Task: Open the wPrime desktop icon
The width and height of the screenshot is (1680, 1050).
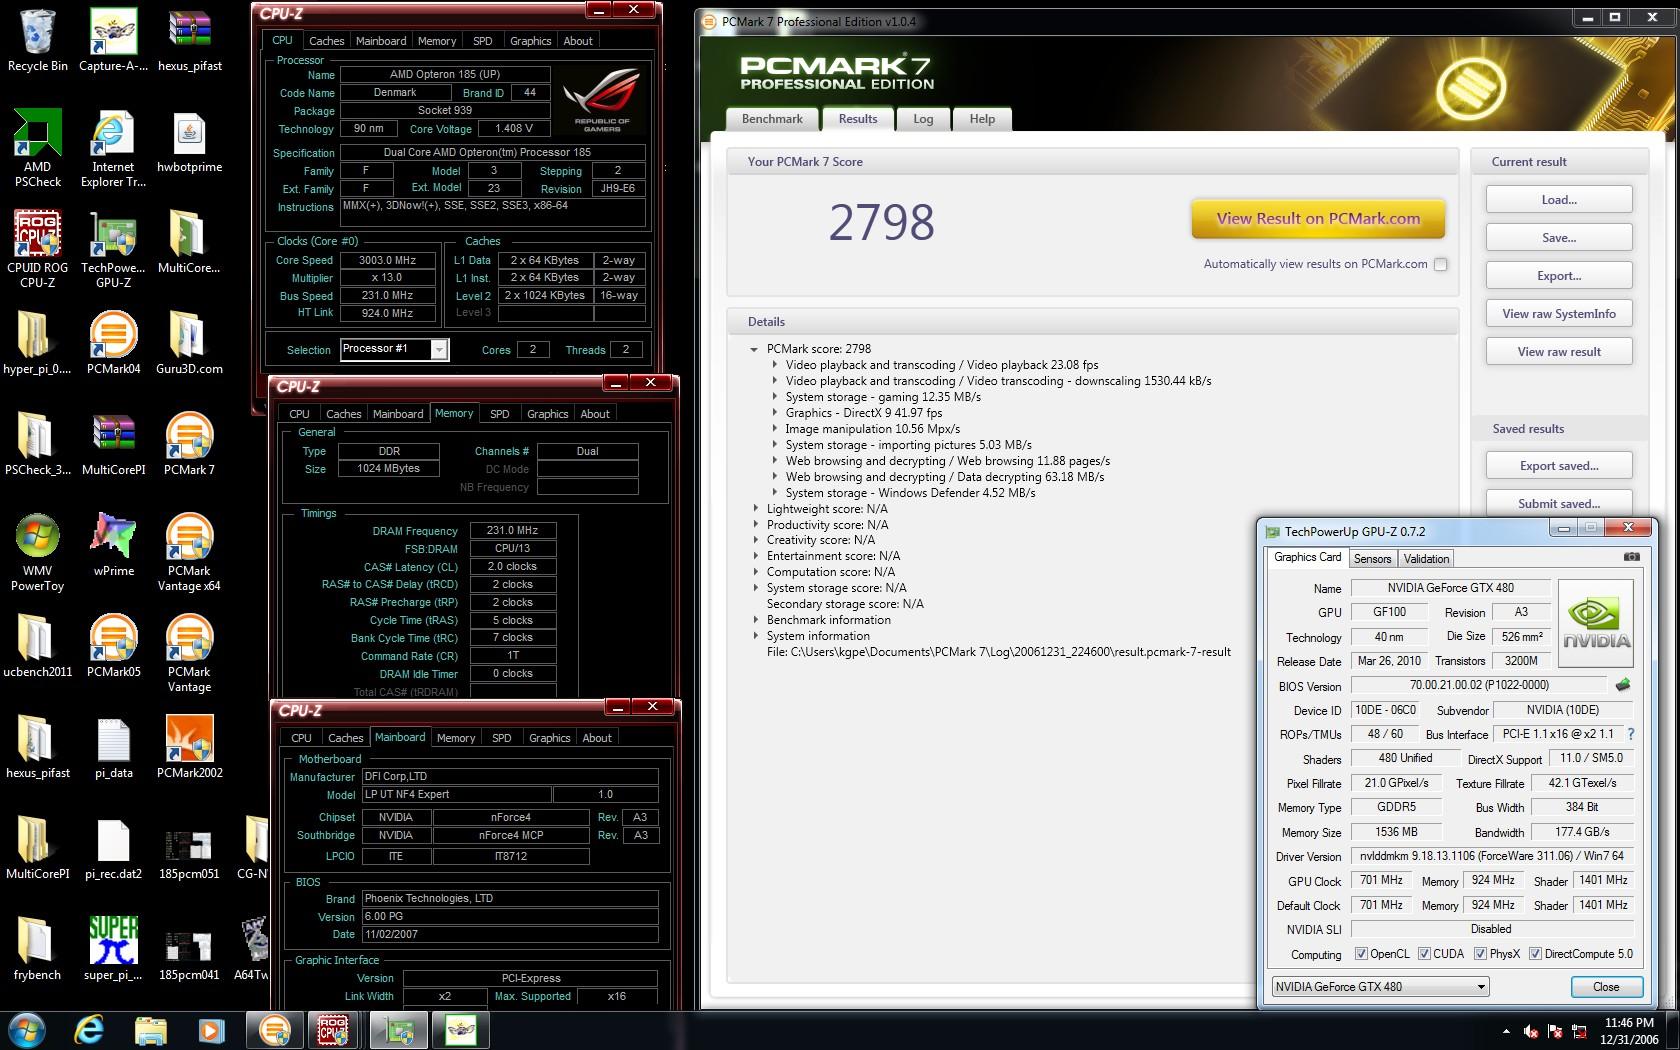Action: (113, 544)
